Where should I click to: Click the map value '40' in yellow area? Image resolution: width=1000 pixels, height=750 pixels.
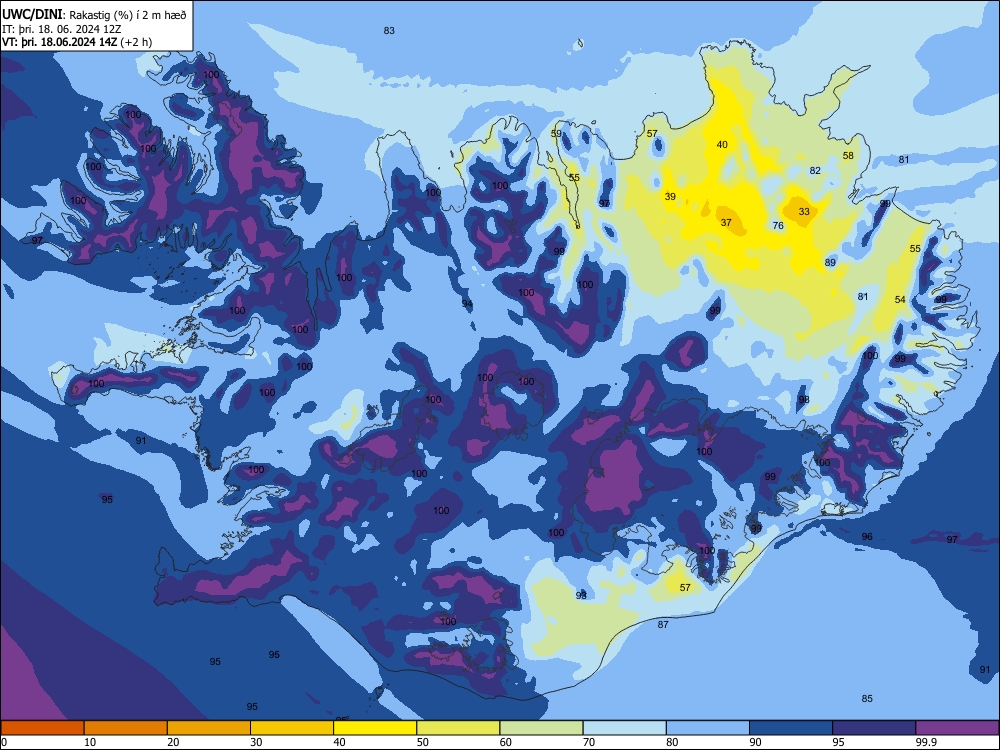click(x=722, y=145)
